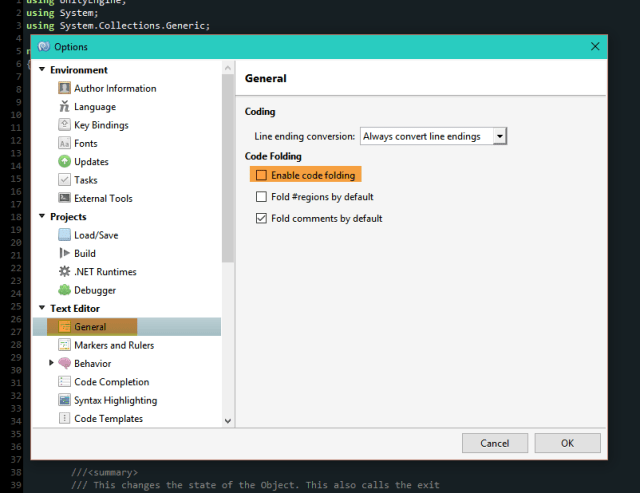The width and height of the screenshot is (640, 493).
Task: Open the Line ending conversion dropdown
Action: point(500,136)
